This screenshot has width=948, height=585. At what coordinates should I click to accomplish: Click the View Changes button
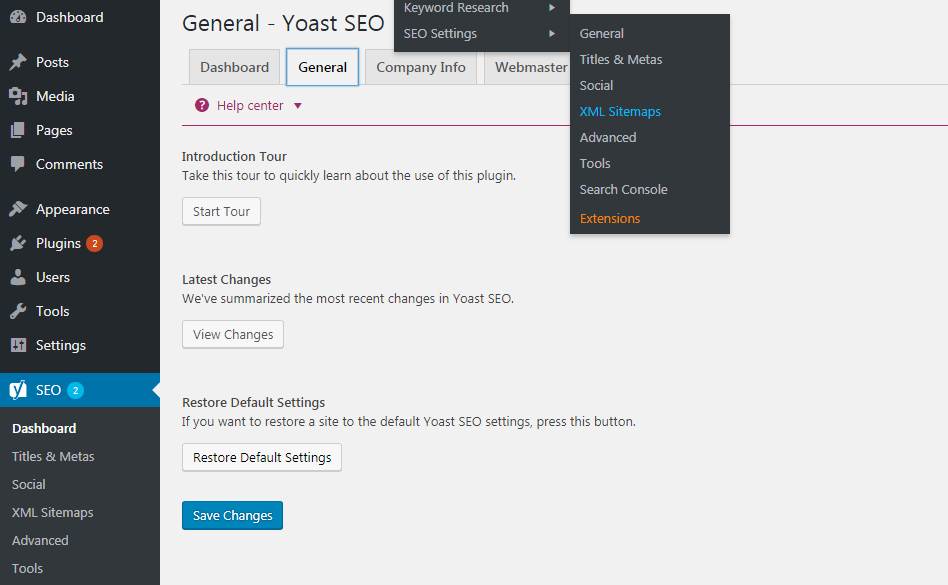[233, 334]
